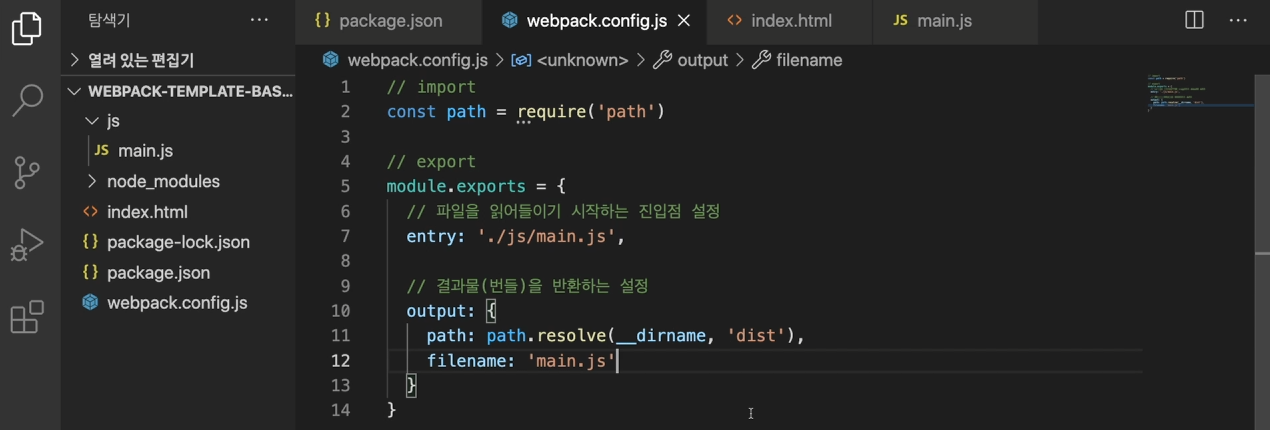Screen dimensions: 1270x430
Task: Click line number 12 in gutter
Action: pyautogui.click(x=340, y=361)
